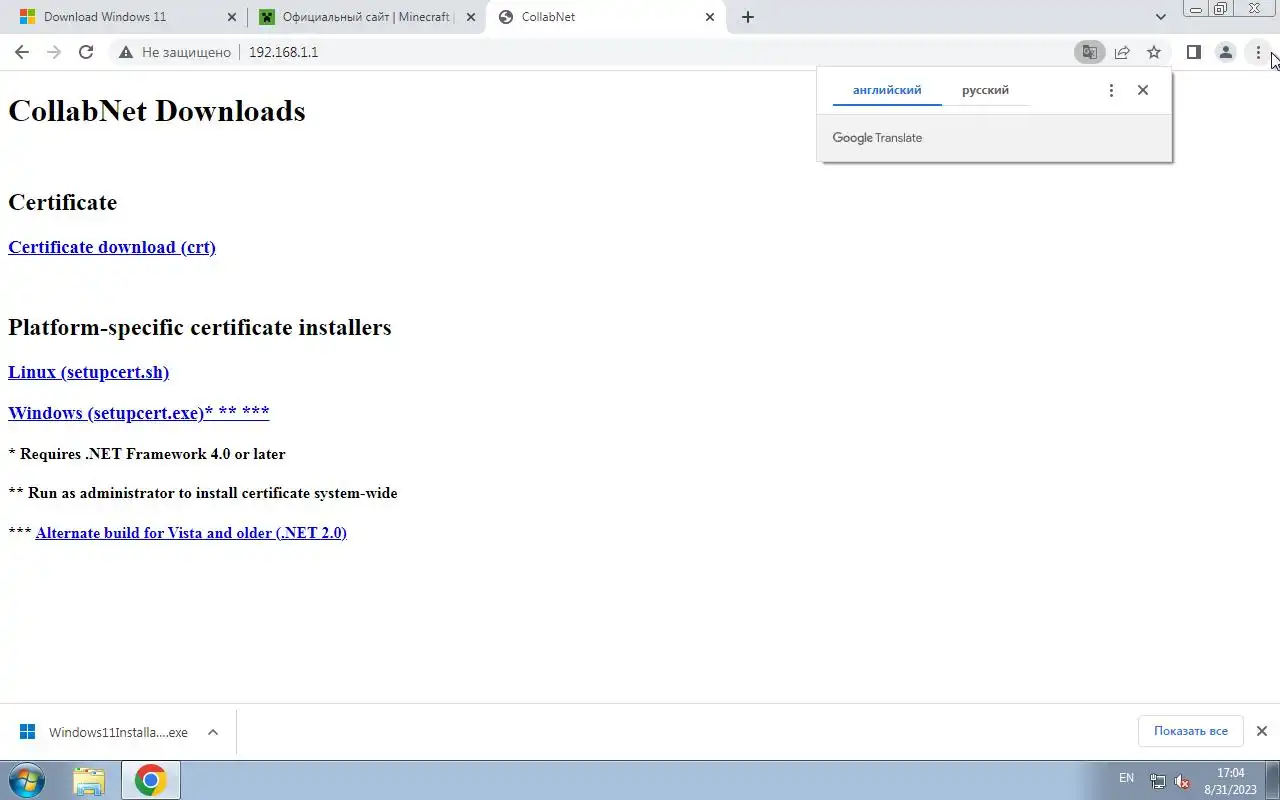Expand the download item options chevron

click(x=213, y=732)
